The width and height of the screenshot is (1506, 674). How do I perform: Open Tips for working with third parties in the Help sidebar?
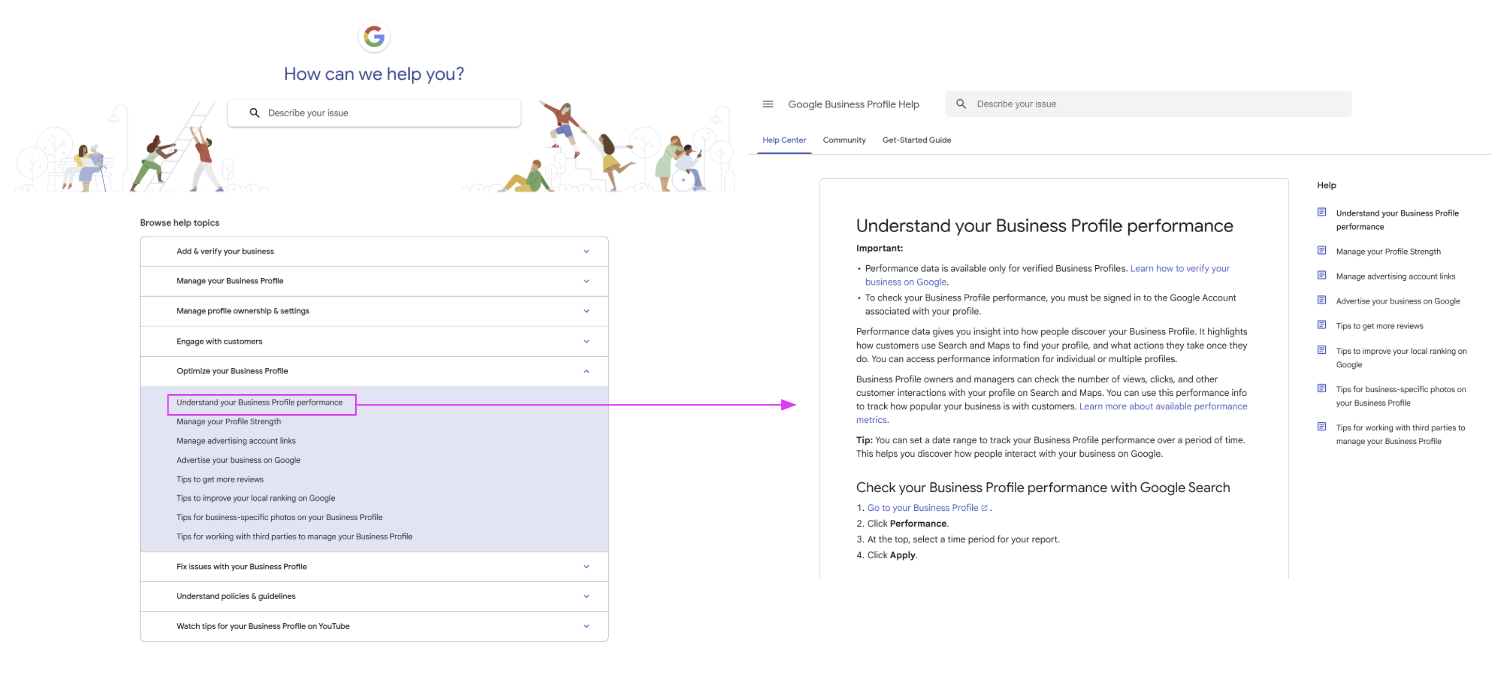tap(1401, 434)
